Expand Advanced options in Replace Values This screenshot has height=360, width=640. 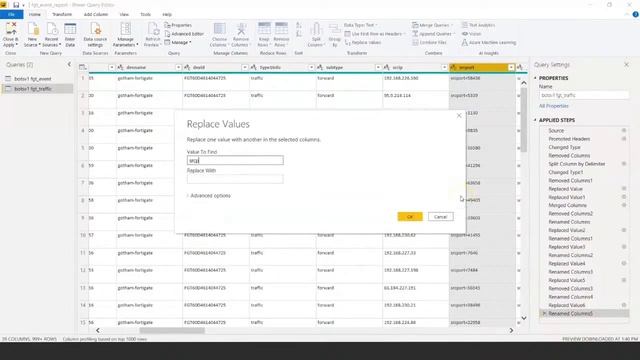pos(209,196)
